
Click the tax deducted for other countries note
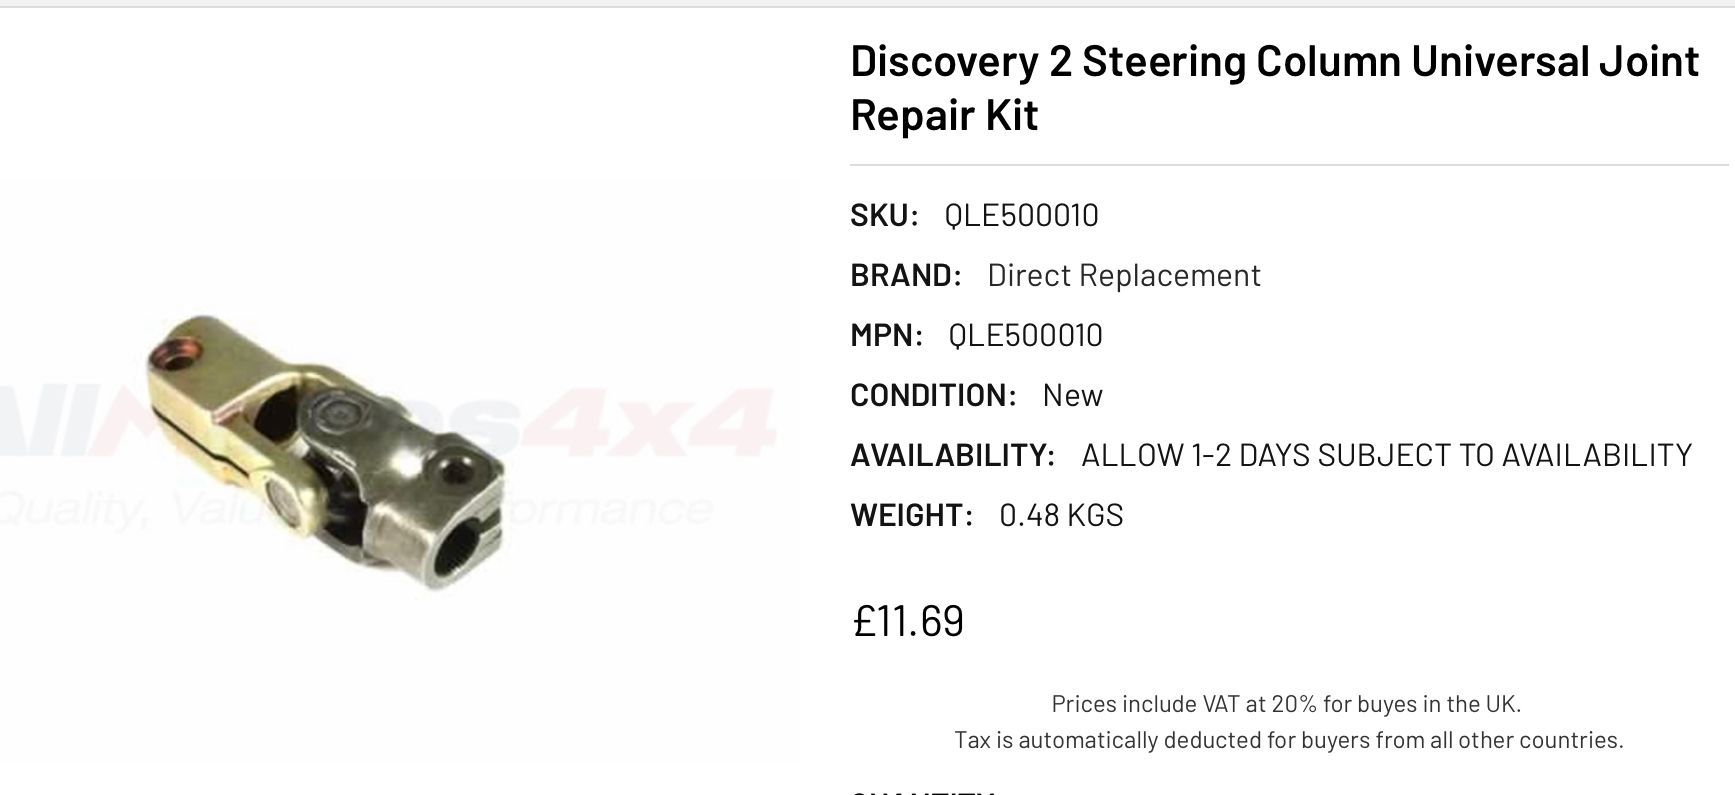pyautogui.click(x=1288, y=740)
